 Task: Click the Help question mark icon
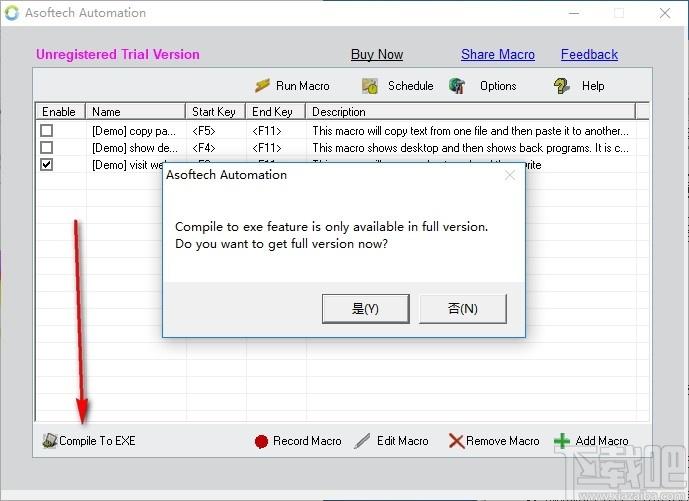click(562, 86)
